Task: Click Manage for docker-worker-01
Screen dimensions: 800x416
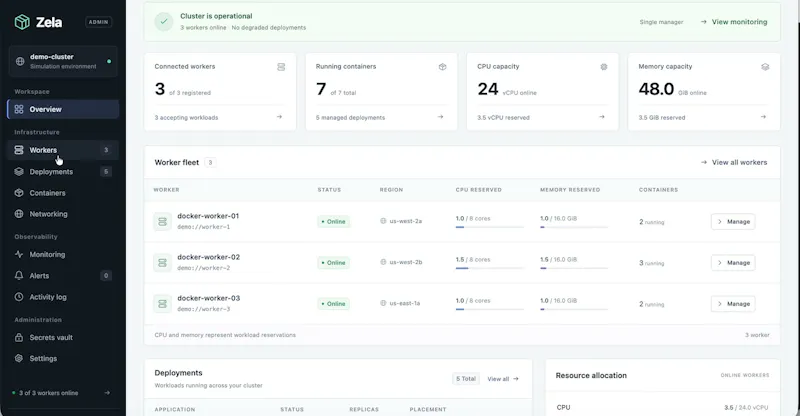Action: tap(733, 222)
